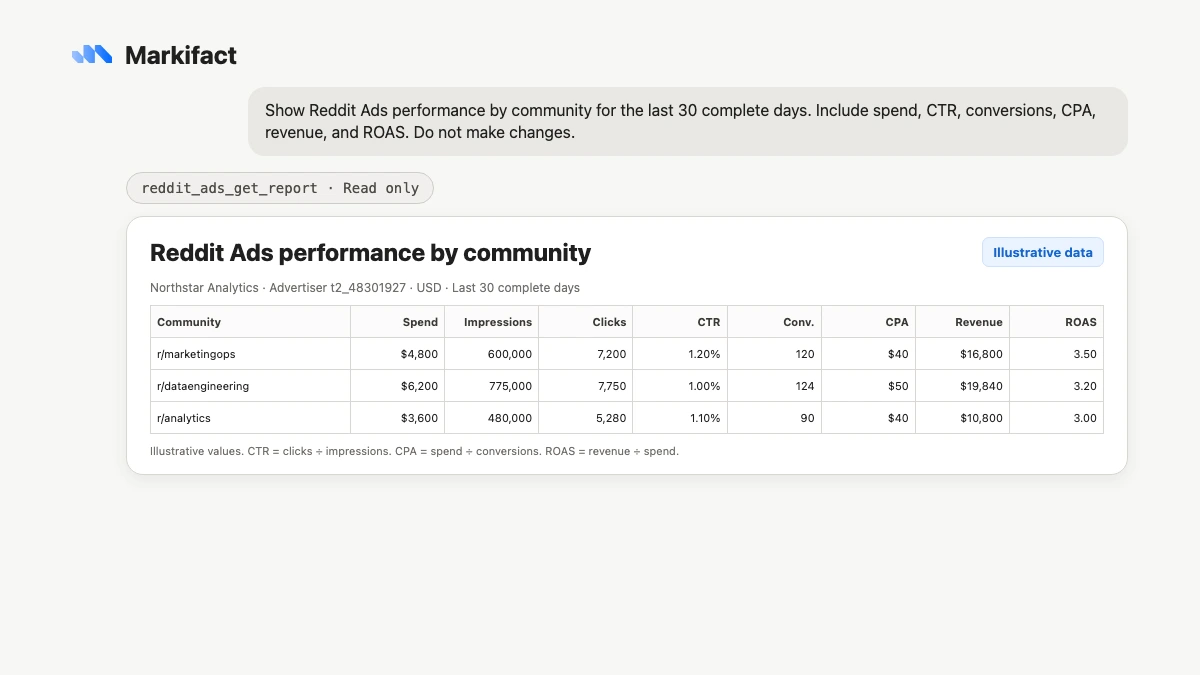Click the Illustrative data badge
This screenshot has width=1200, height=675.
tap(1042, 252)
